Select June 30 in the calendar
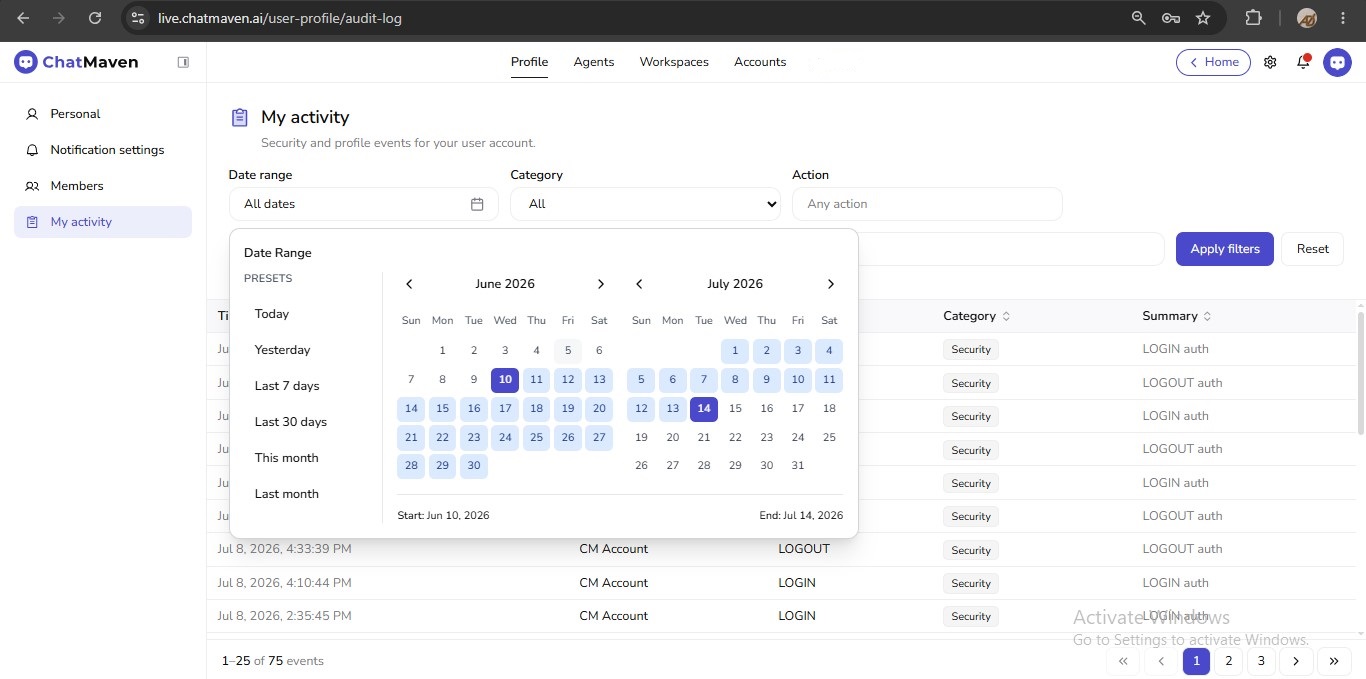The width and height of the screenshot is (1366, 679). (474, 466)
